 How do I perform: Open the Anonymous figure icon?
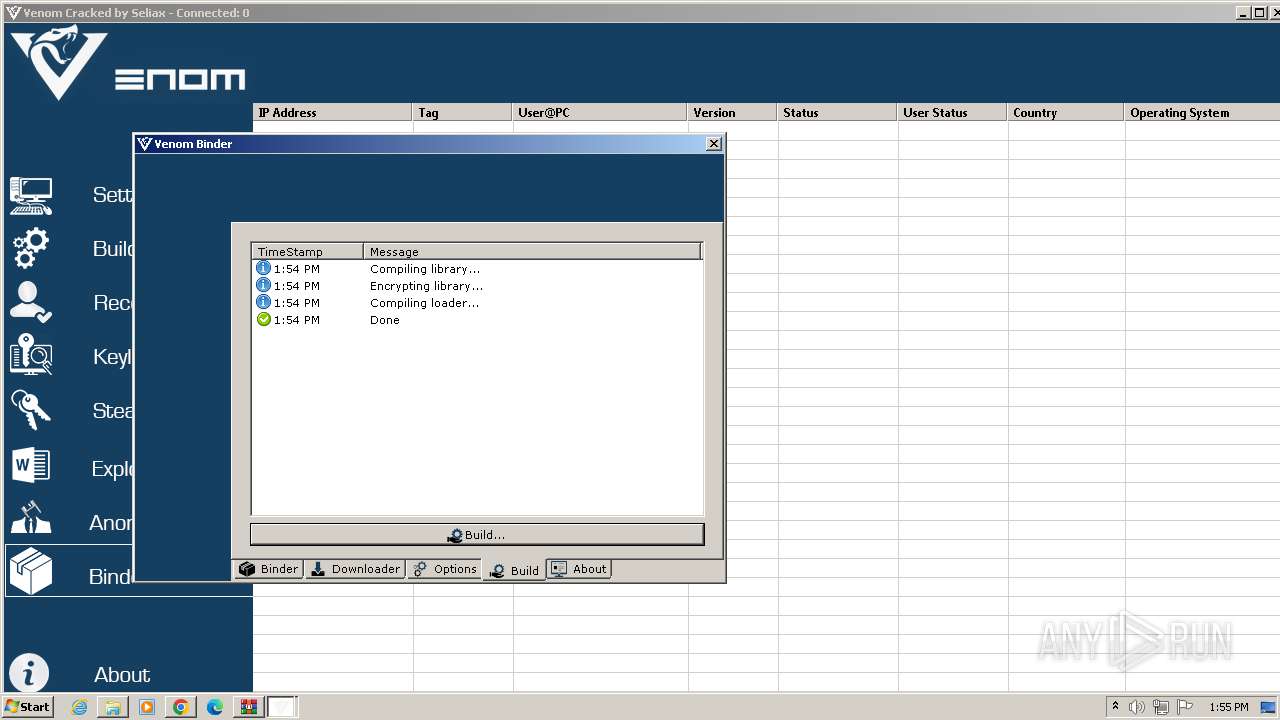(x=31, y=519)
